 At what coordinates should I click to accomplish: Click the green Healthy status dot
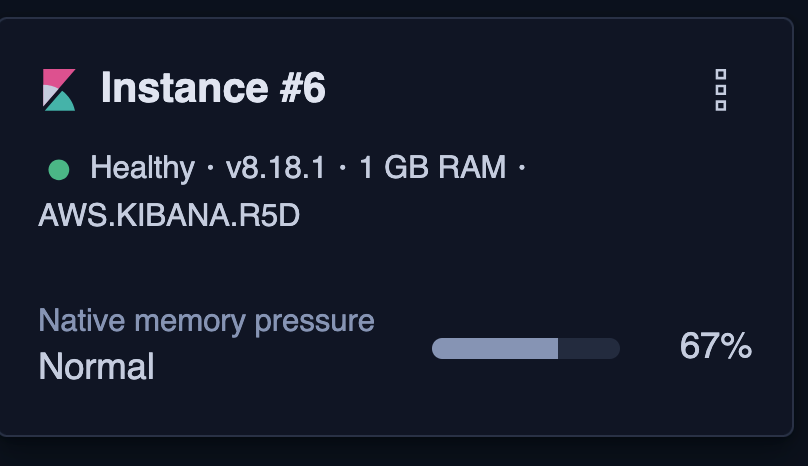(x=59, y=170)
